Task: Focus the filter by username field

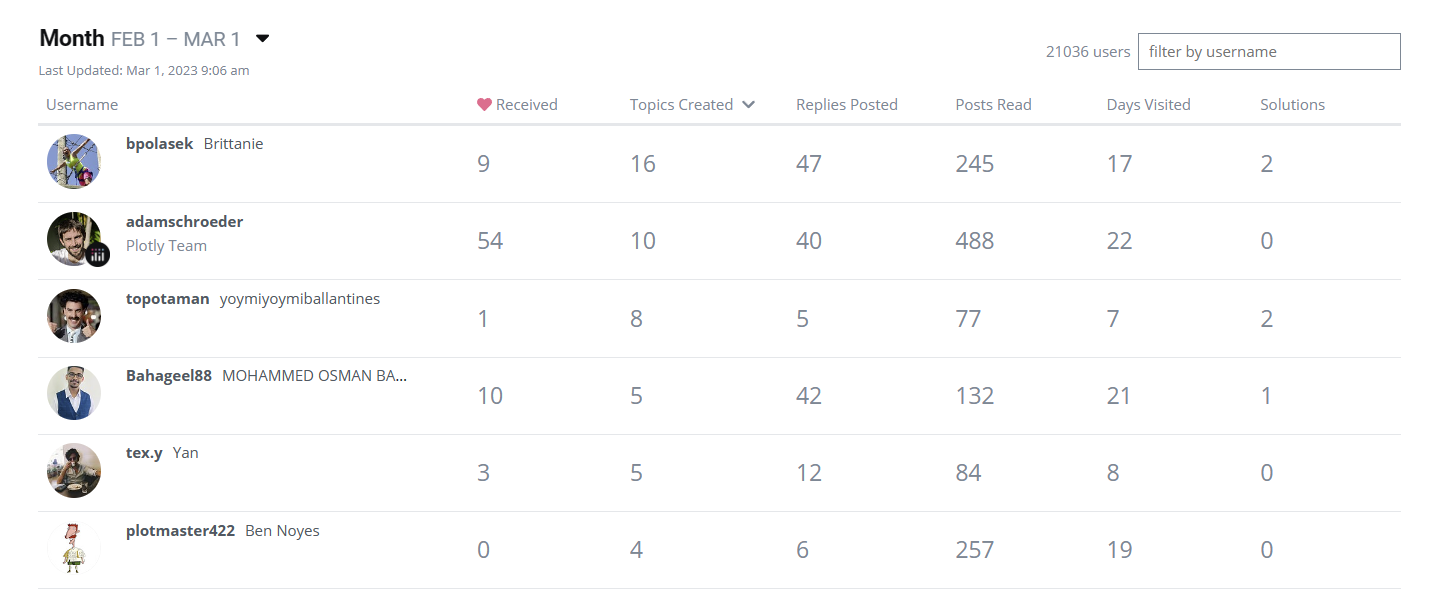Action: (x=1268, y=52)
